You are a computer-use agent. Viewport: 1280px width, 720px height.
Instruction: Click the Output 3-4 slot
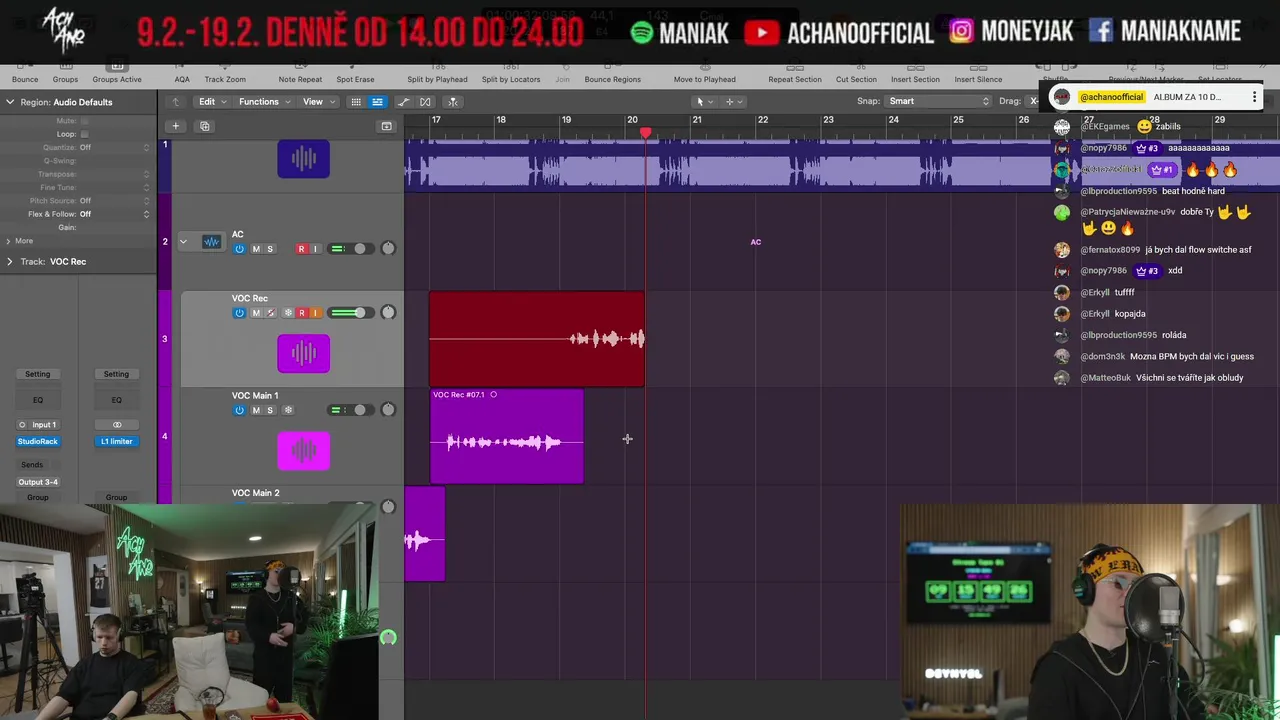[x=38, y=482]
